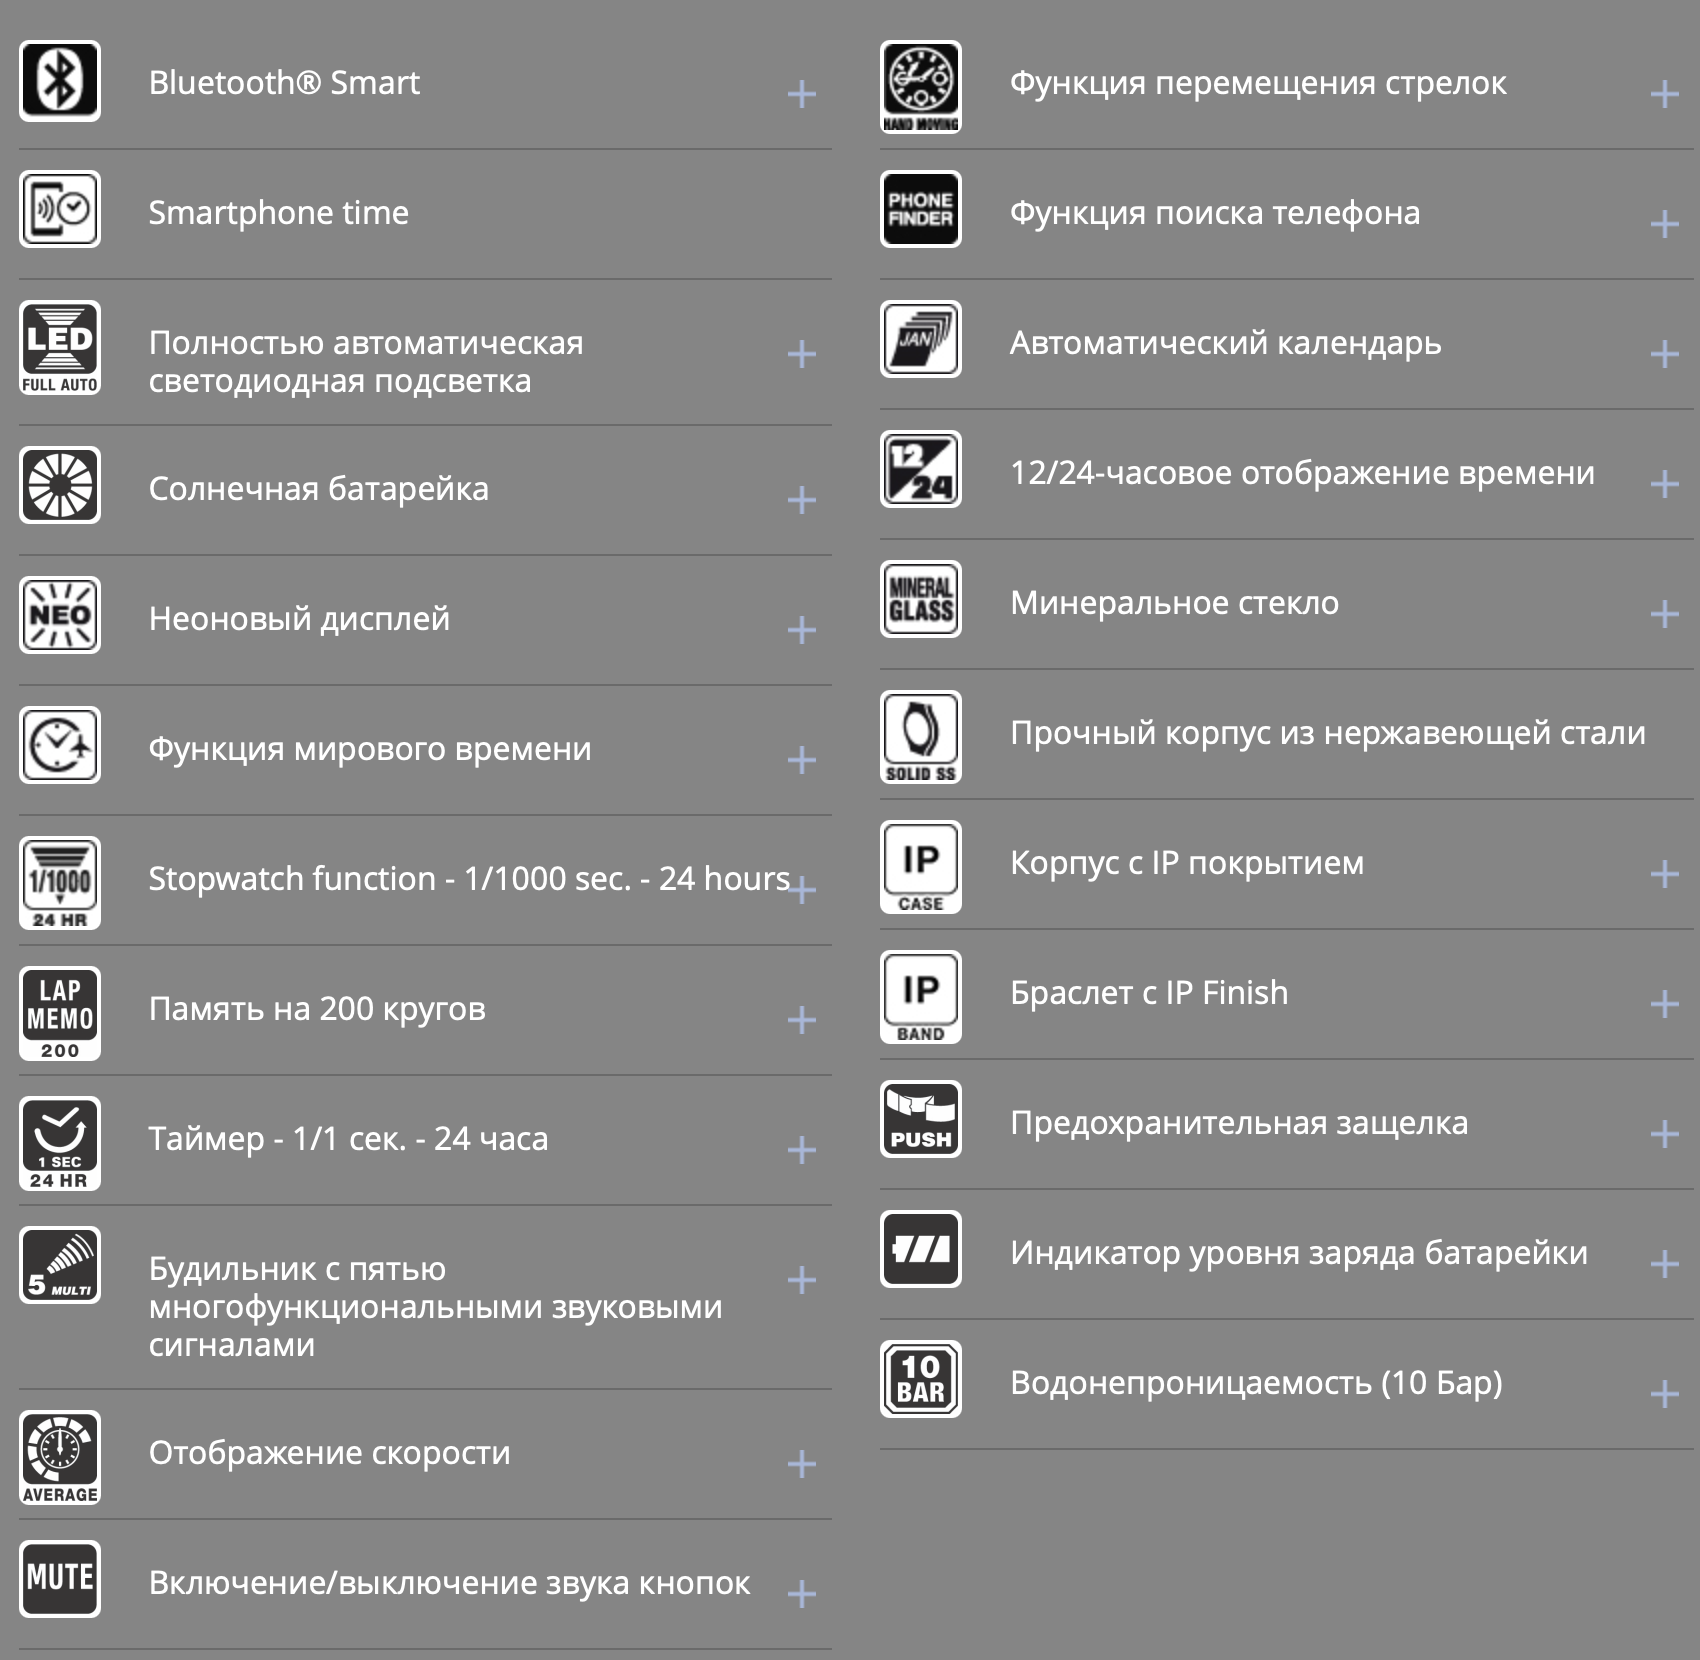
Task: Click the solar battery icon
Action: [60, 486]
